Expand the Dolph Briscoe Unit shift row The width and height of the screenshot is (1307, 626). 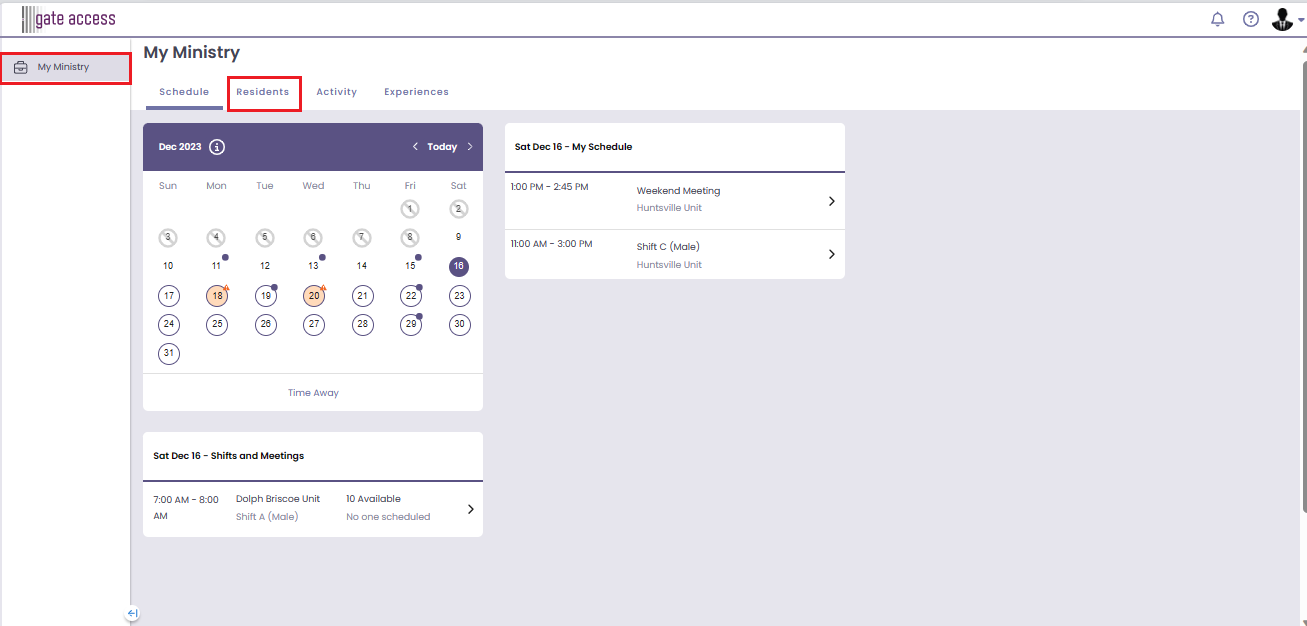[x=471, y=509]
